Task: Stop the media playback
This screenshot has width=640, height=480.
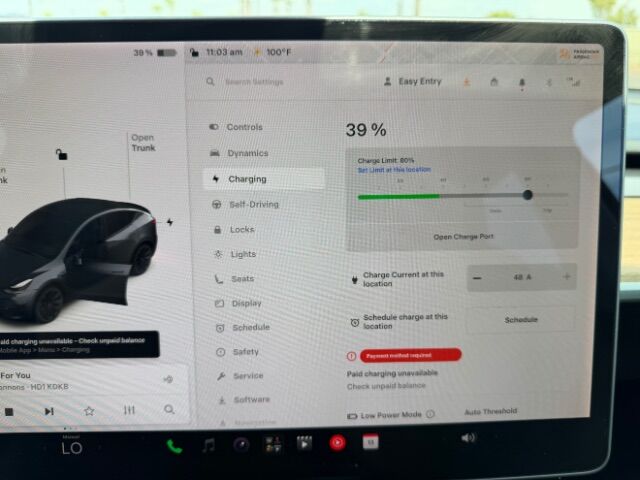Action: (x=9, y=412)
